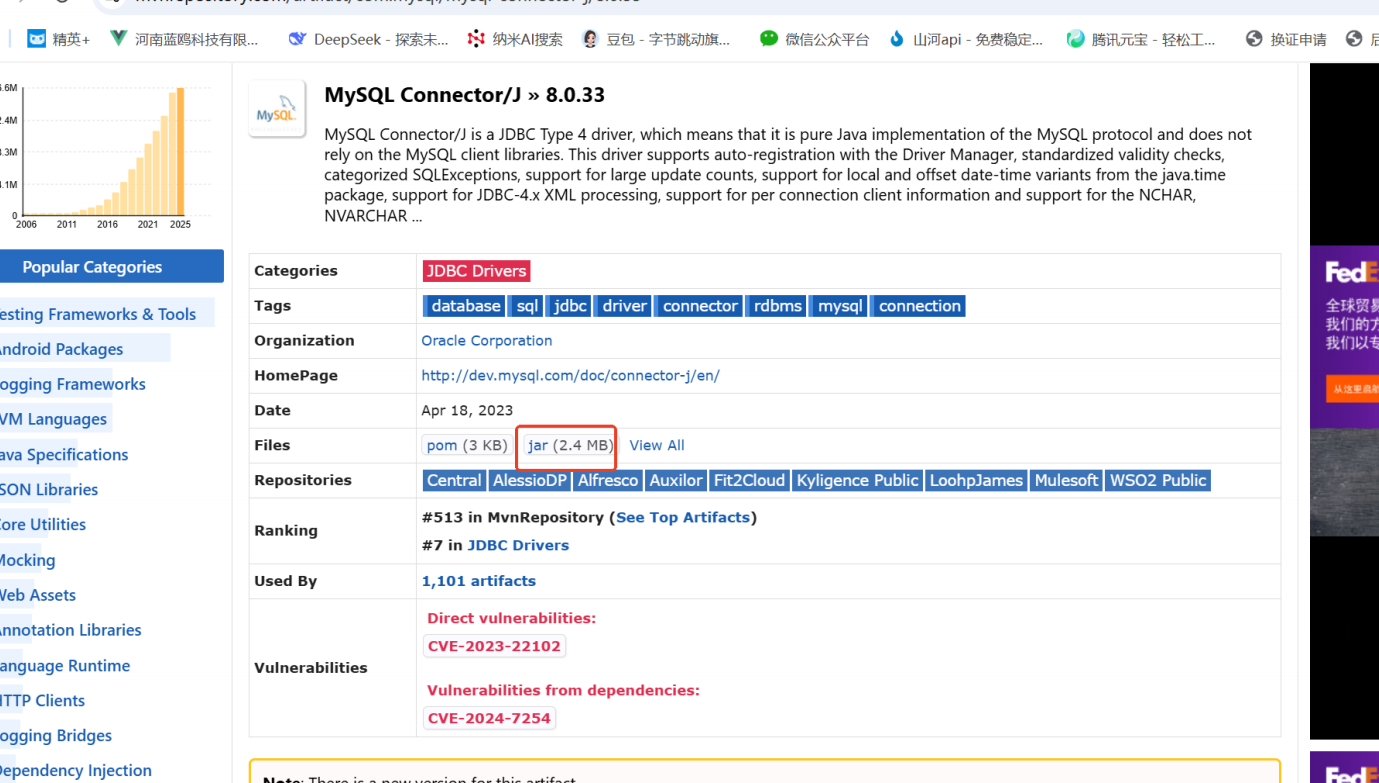The image size is (1379, 783).
Task: Open the Fit2Cloud repository
Action: [x=749, y=481]
